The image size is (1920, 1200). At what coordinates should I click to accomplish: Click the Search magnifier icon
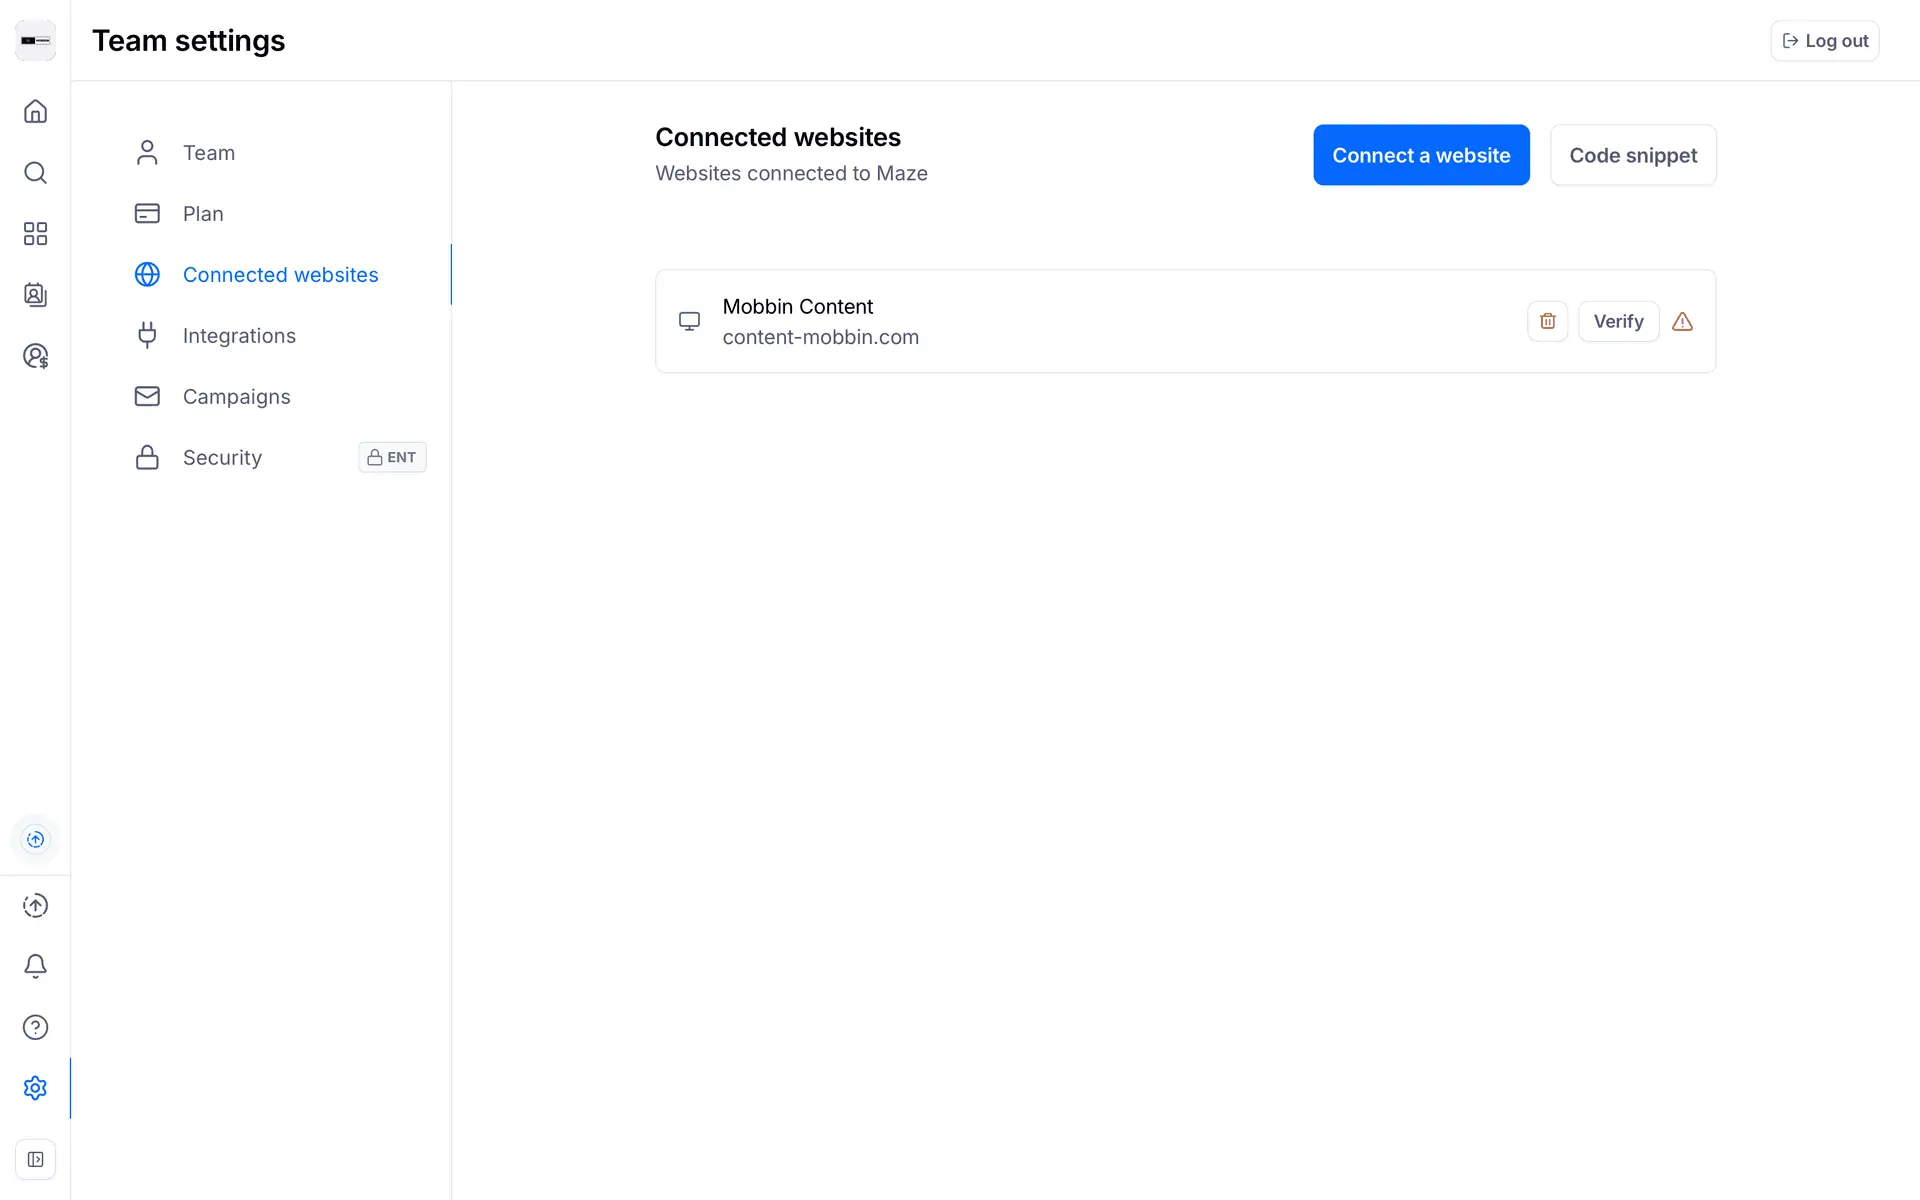[x=35, y=173]
